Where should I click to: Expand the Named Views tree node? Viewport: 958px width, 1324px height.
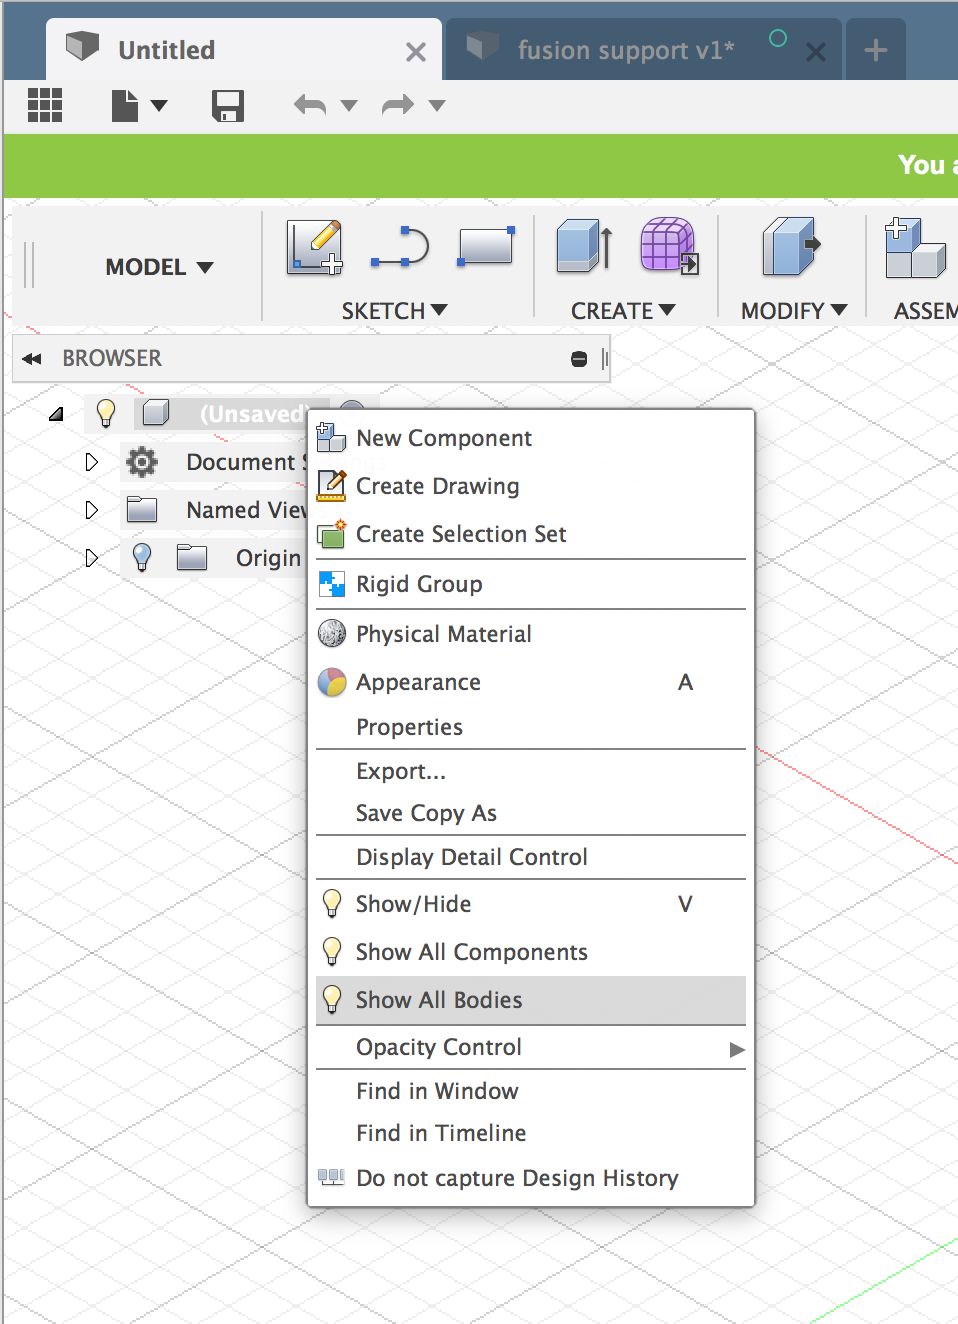92,510
